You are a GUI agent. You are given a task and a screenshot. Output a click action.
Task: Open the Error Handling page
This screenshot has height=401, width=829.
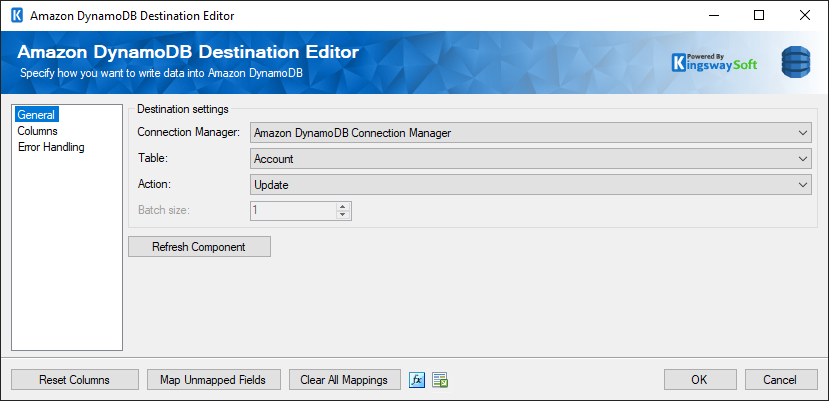coord(51,147)
